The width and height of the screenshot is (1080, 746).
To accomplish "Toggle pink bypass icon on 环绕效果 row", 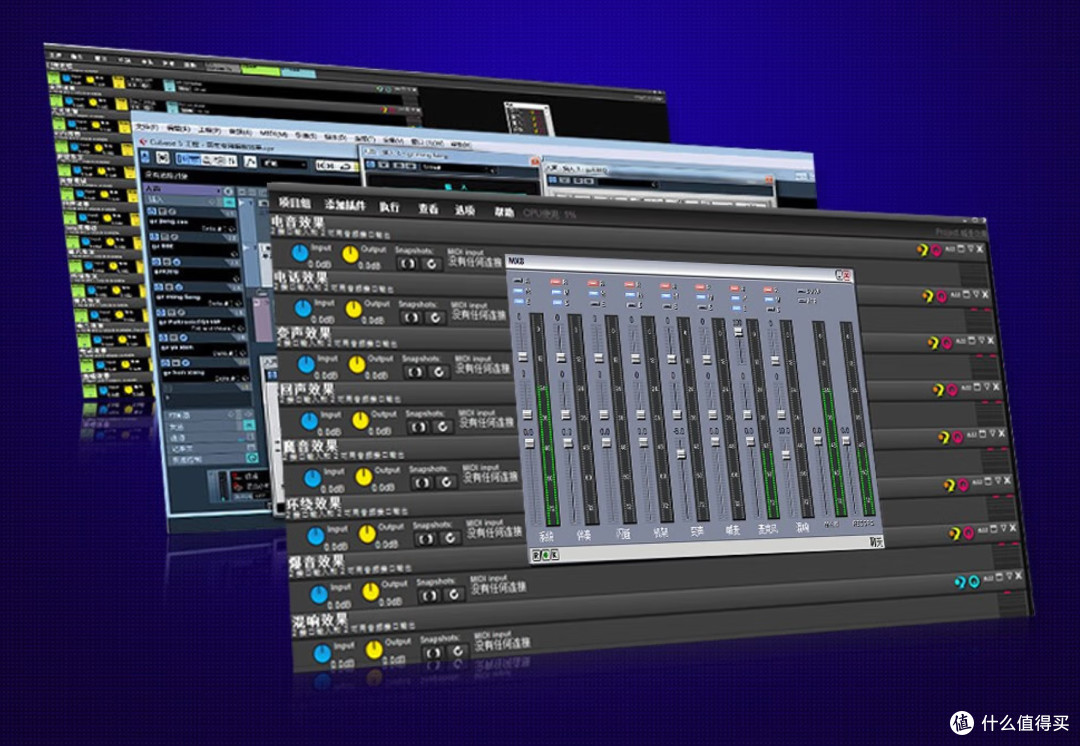I will tap(963, 485).
